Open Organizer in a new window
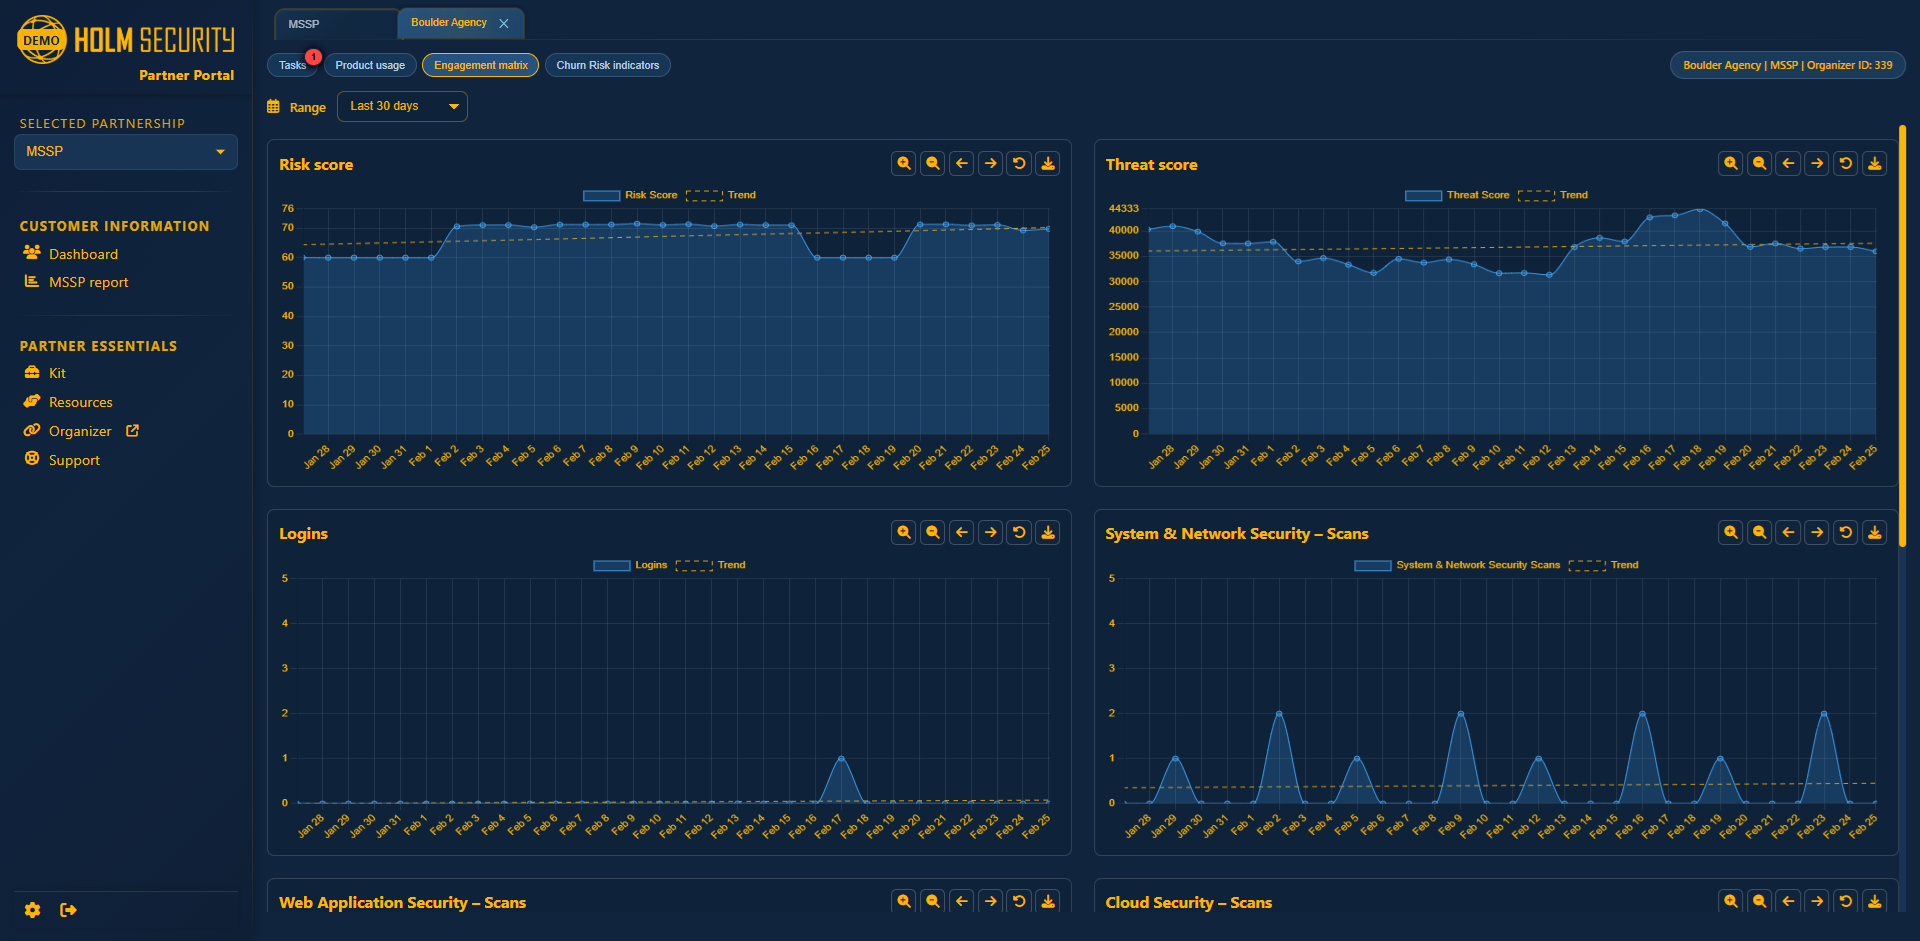The image size is (1920, 941). 133,430
